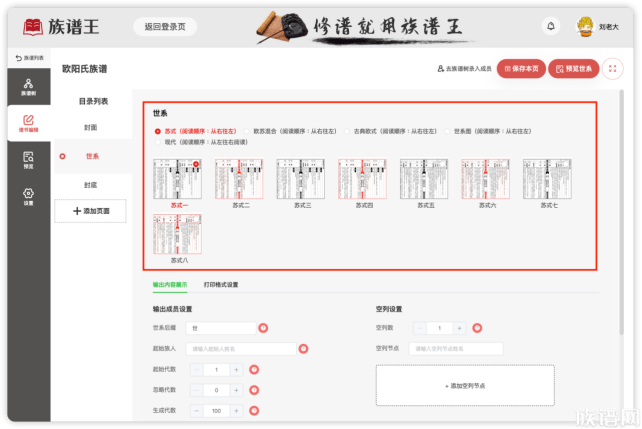The image size is (642, 429).
Task: Decrease 空列数 with minus button
Action: [420, 328]
